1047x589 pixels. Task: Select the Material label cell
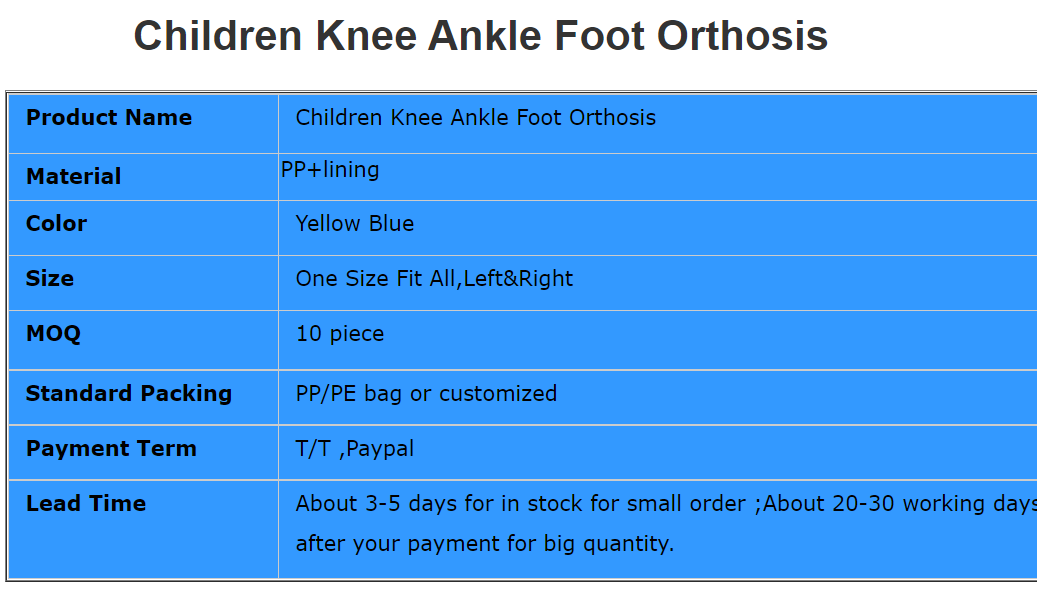[74, 177]
